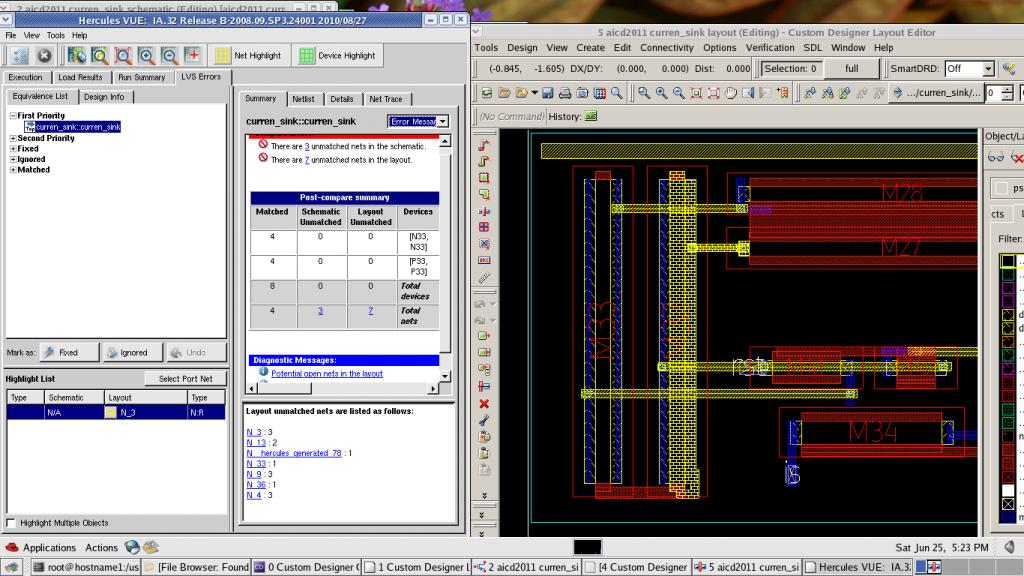Viewport: 1024px width, 576px height.
Task: Expand the Second Priority tree node
Action: coord(13,138)
